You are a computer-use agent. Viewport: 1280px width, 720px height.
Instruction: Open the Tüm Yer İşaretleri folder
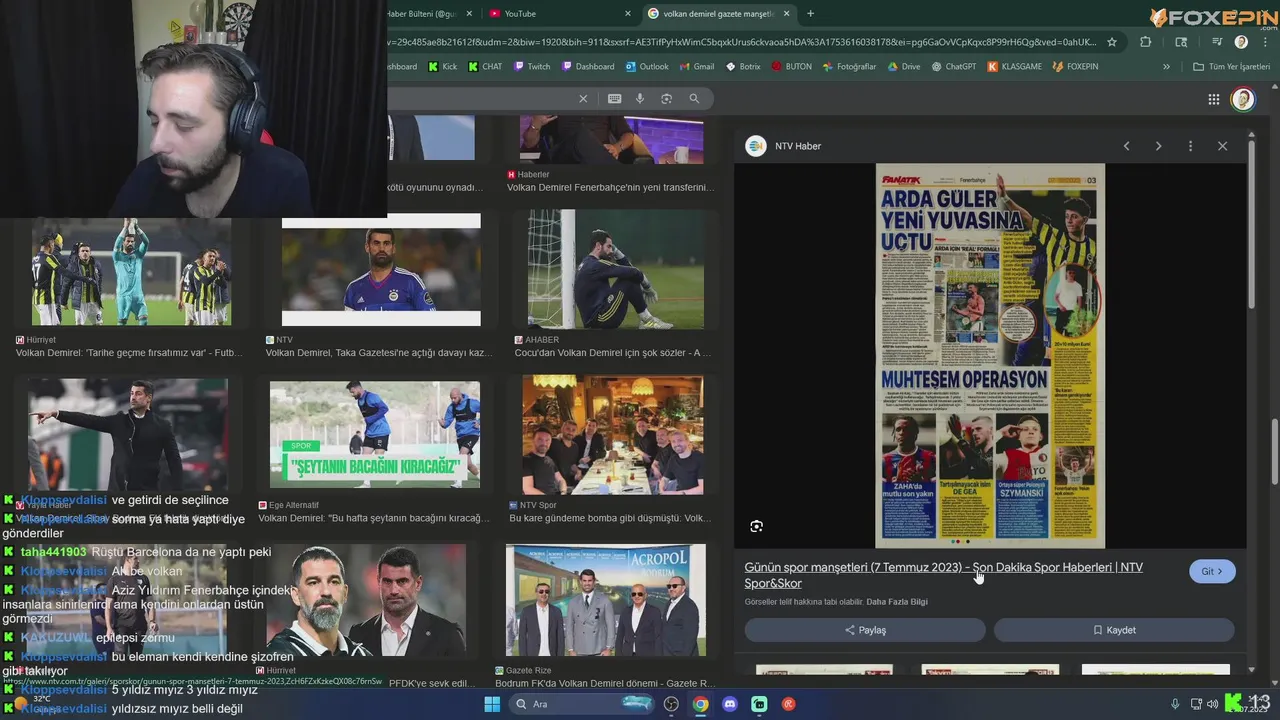click(x=1231, y=67)
